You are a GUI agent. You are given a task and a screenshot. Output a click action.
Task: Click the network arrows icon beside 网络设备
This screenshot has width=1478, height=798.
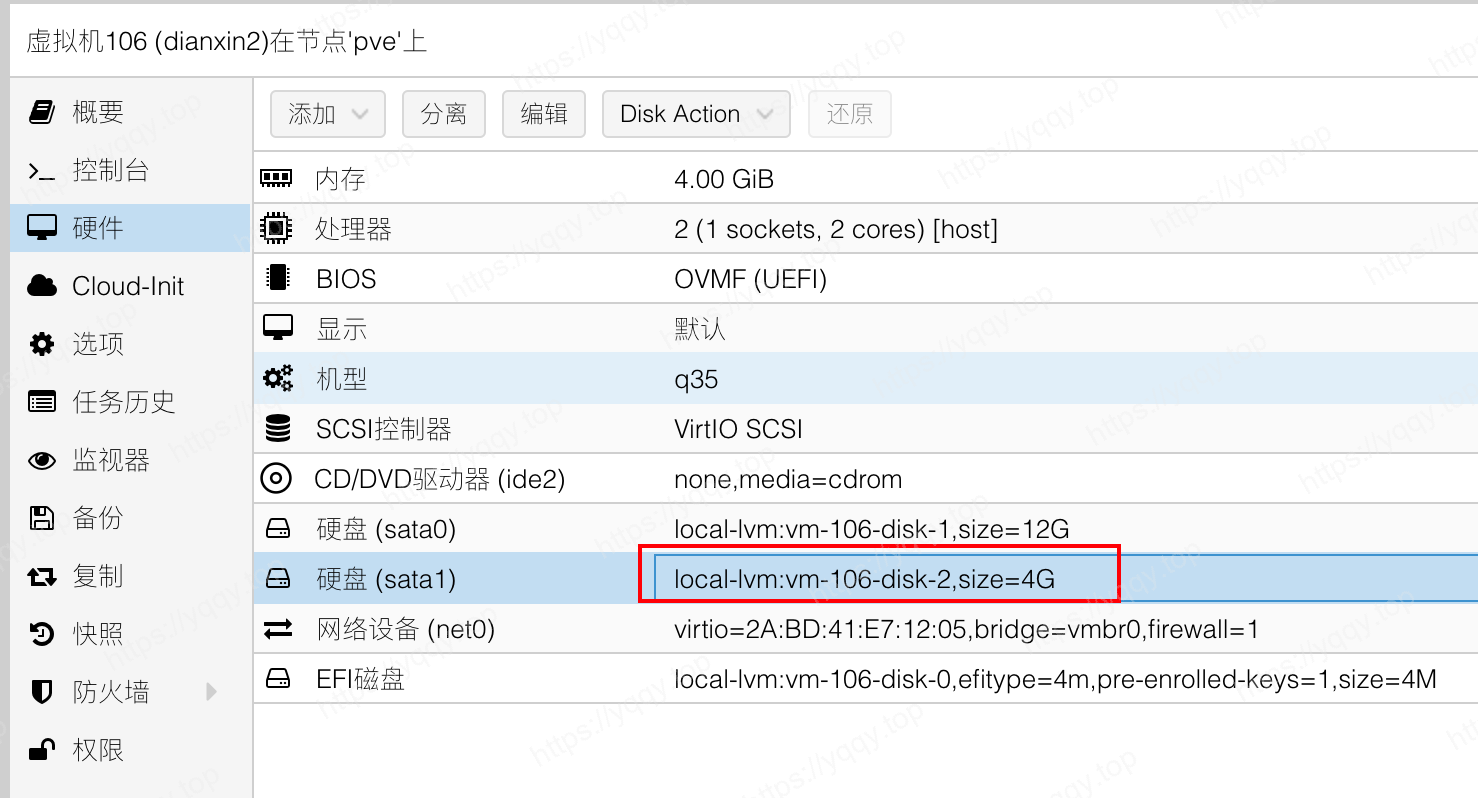[x=277, y=629]
